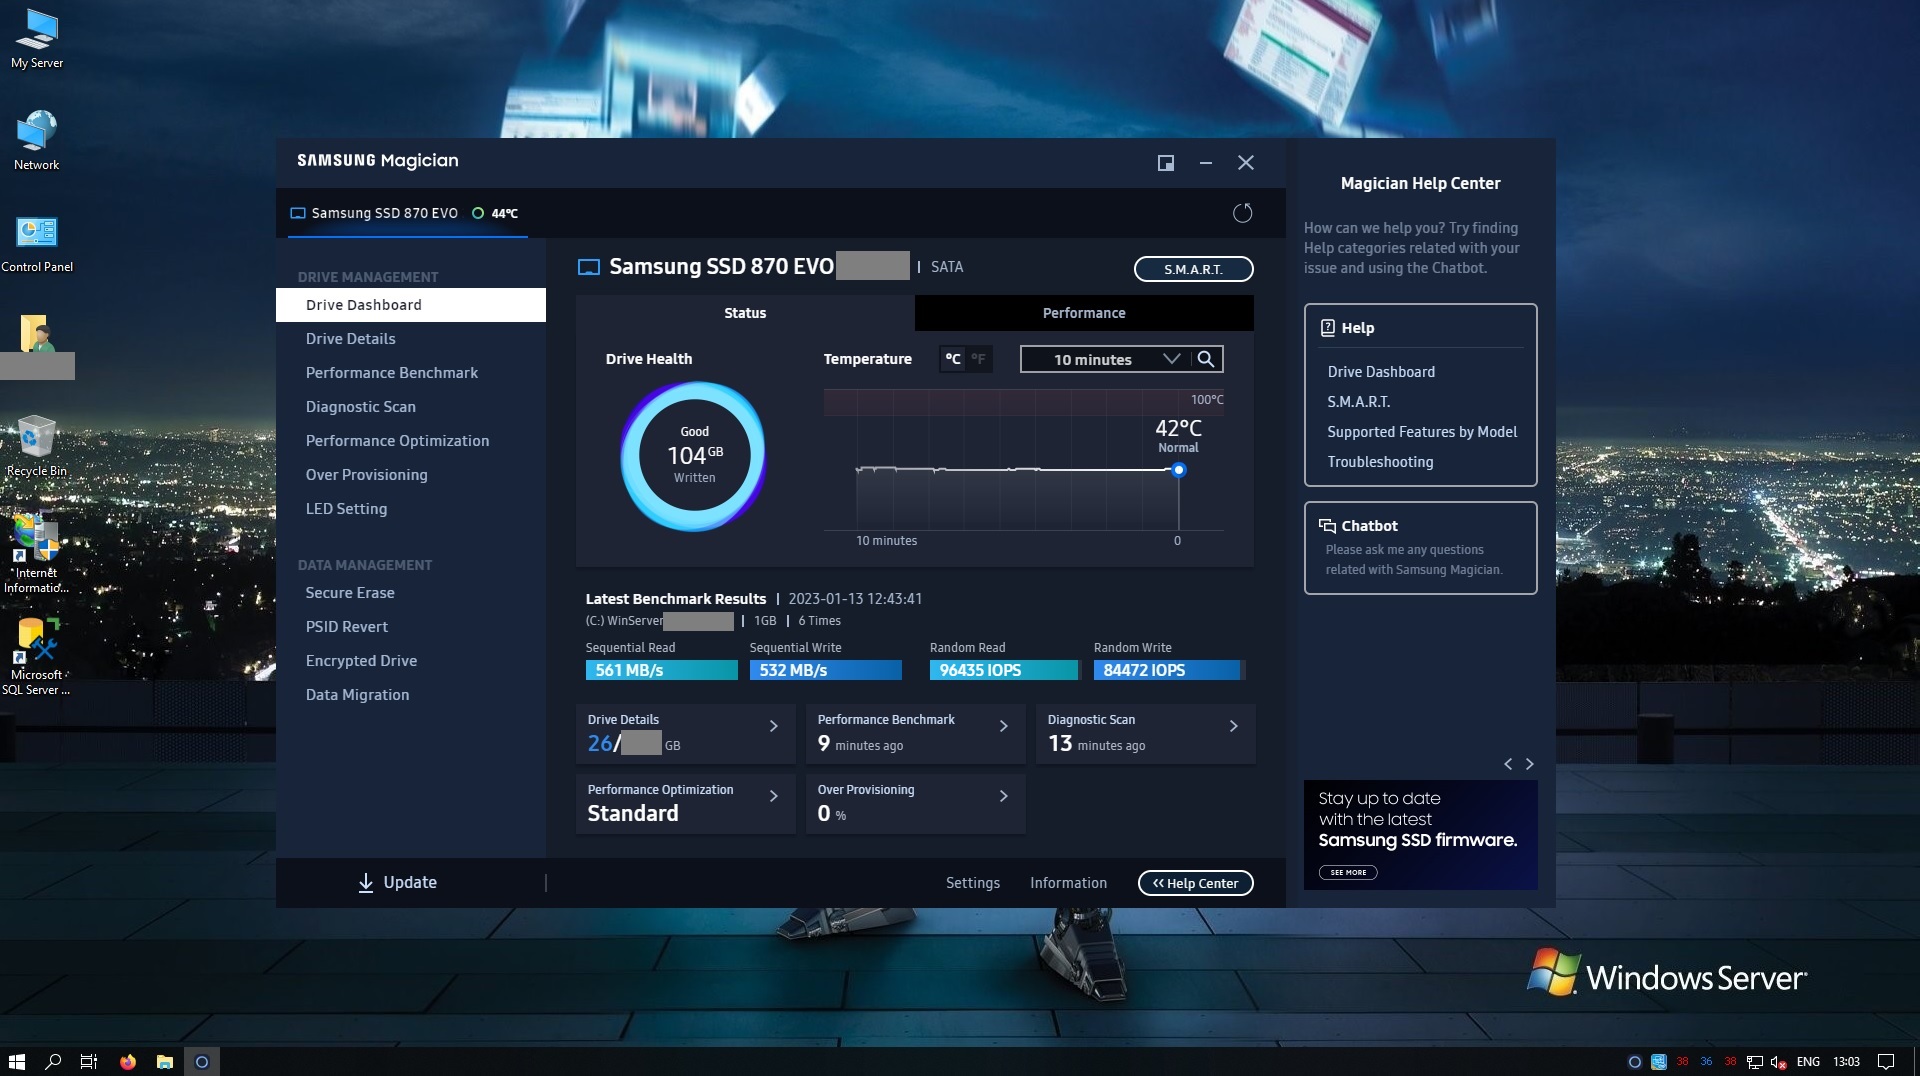Click the Update button label
This screenshot has height=1076, width=1920.
pos(410,882)
